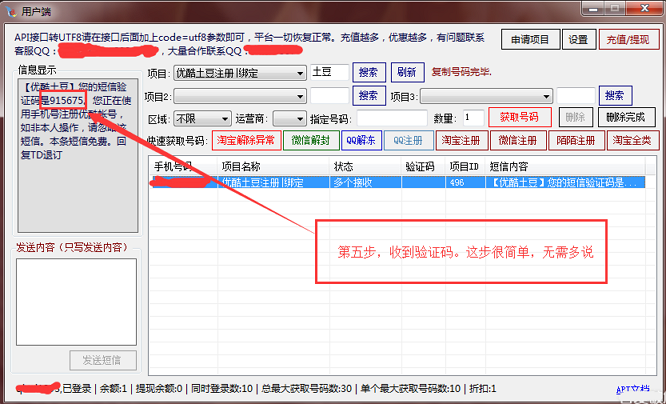Click 搜索 button for 项目2
The image size is (666, 404).
(x=368, y=96)
